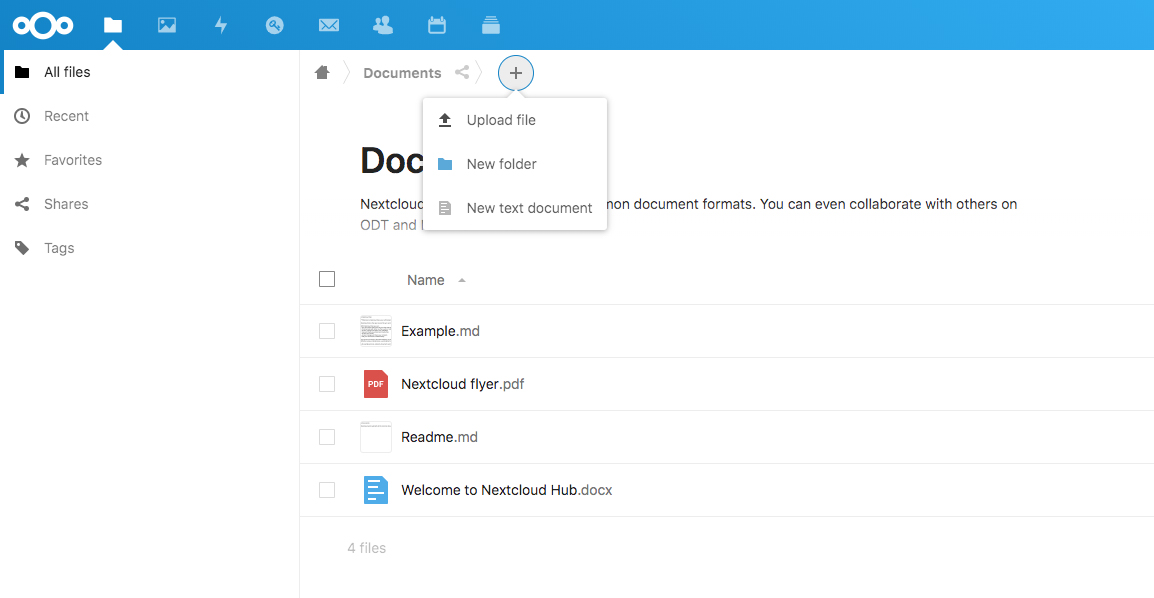Click the Example.md thumbnail

pos(376,331)
